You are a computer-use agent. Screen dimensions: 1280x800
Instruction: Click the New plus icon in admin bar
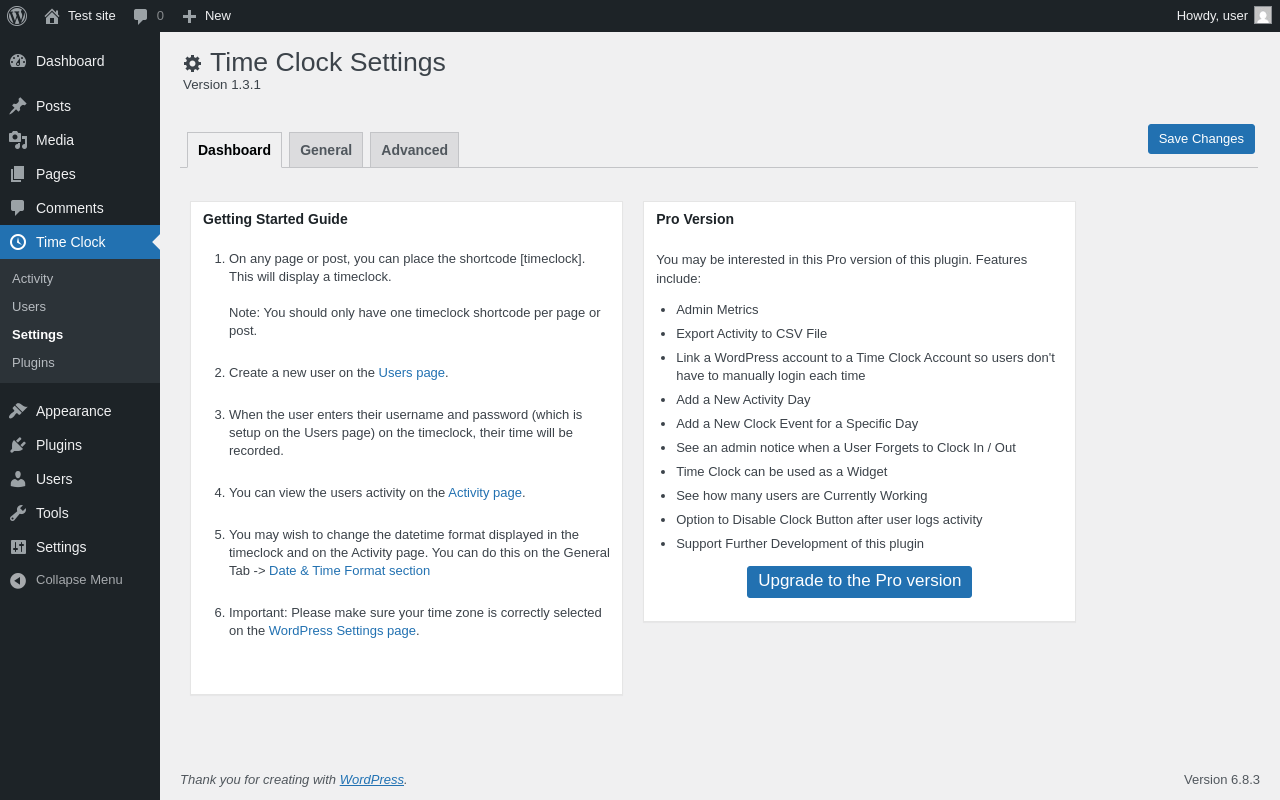tap(189, 16)
